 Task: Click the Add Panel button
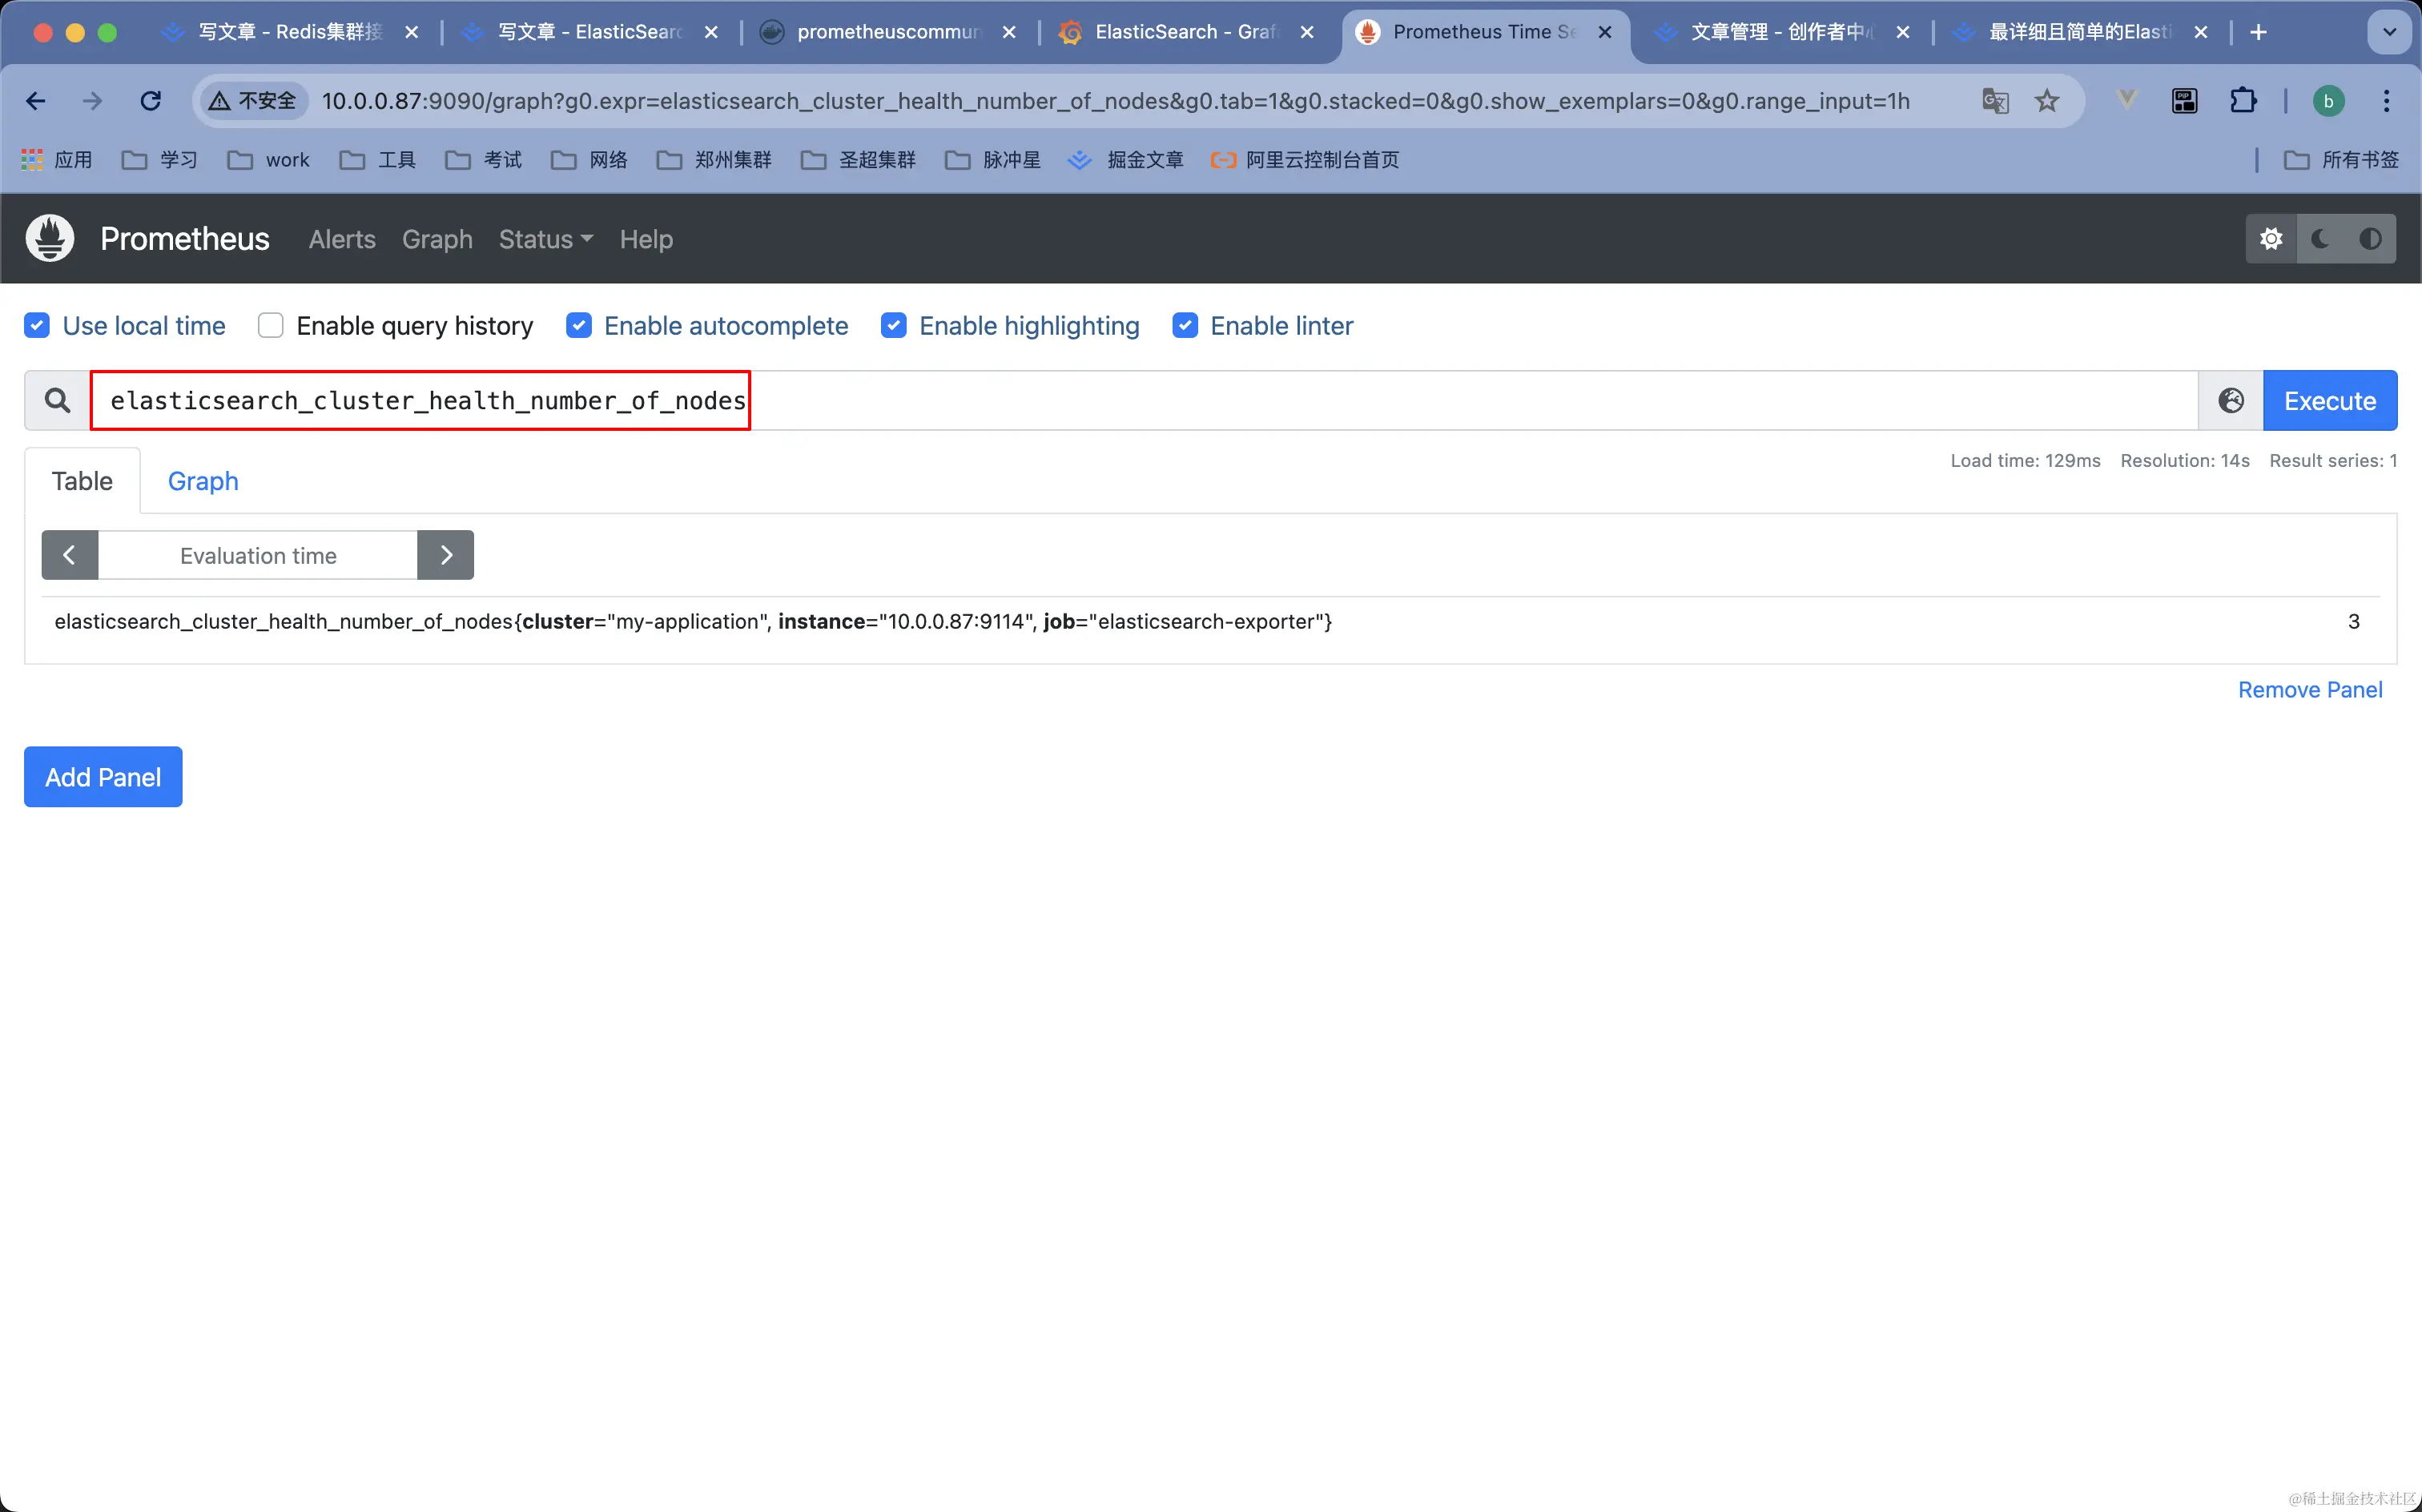[103, 777]
